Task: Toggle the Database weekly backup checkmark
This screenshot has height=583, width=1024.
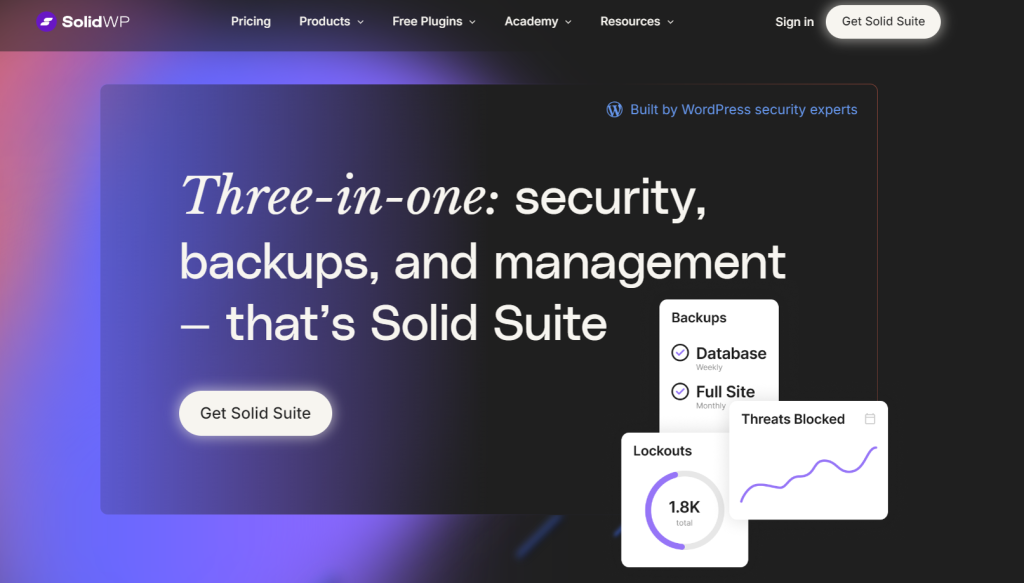Action: click(x=679, y=353)
